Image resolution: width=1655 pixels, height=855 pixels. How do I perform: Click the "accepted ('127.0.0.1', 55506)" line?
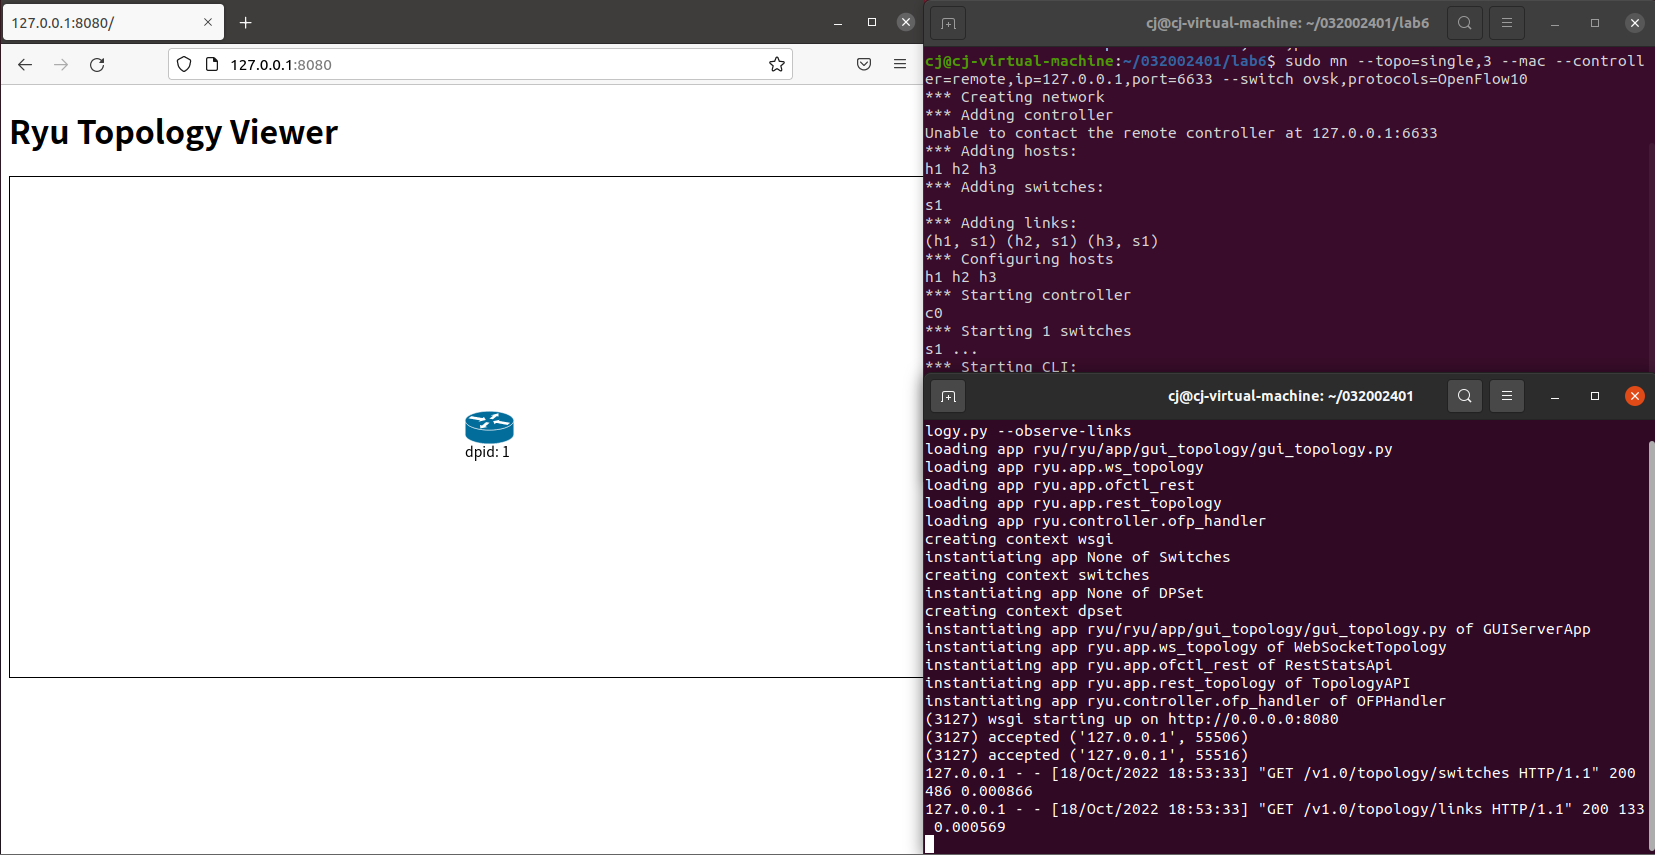click(1087, 737)
